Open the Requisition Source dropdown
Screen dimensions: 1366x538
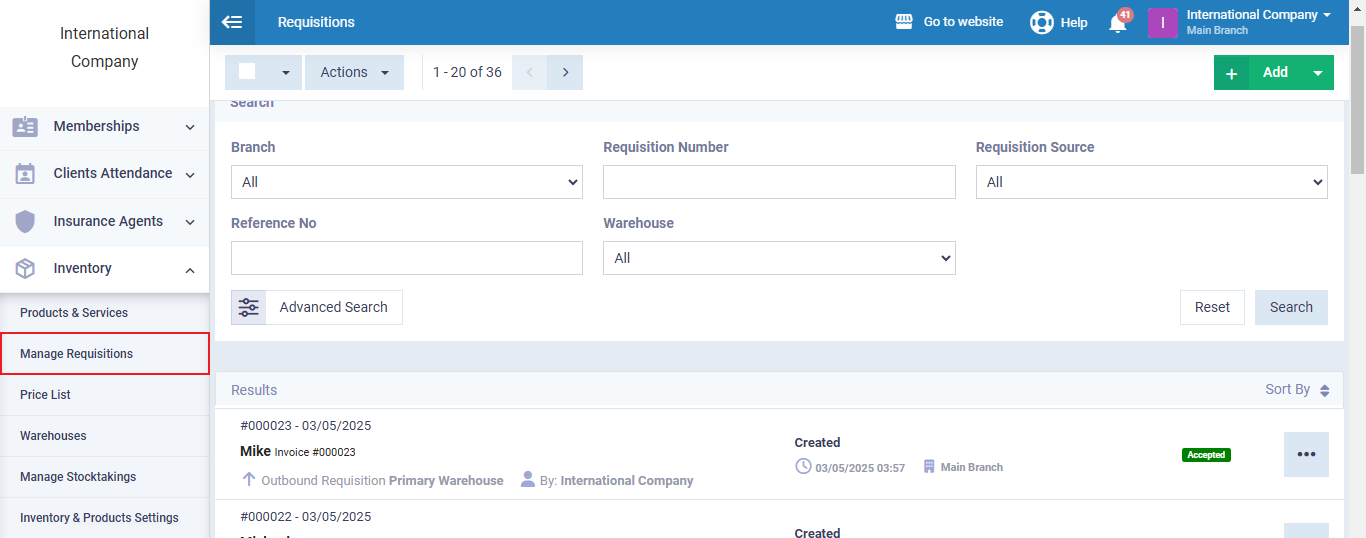(1151, 182)
